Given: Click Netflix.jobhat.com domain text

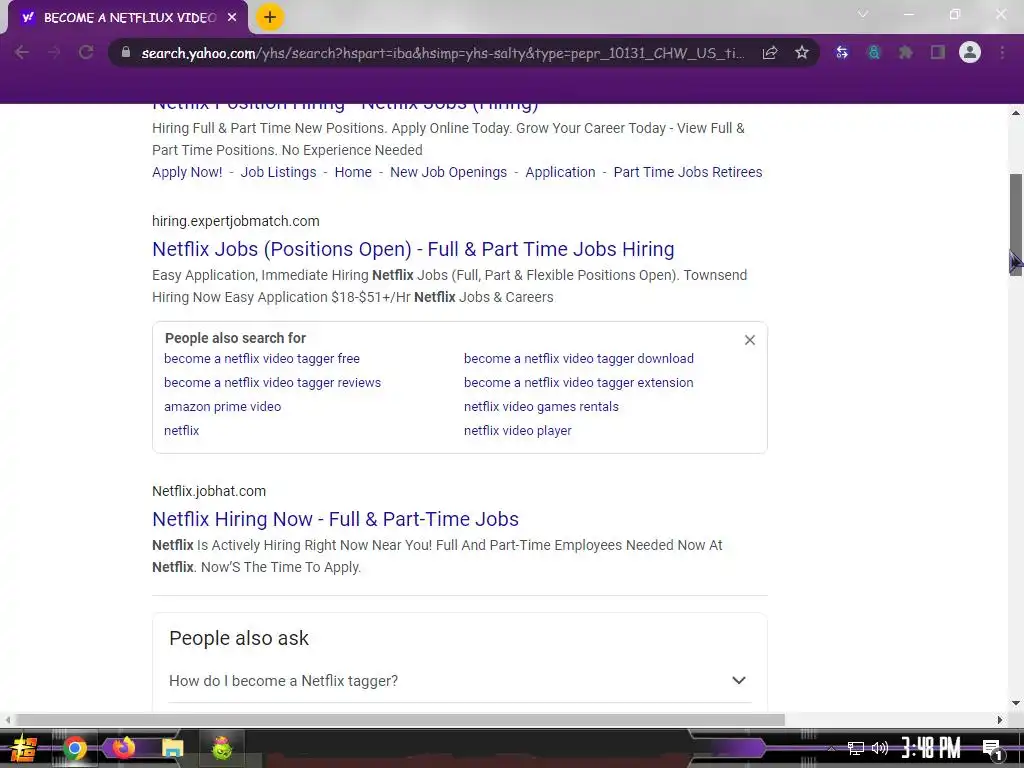Looking at the screenshot, I should tap(209, 491).
